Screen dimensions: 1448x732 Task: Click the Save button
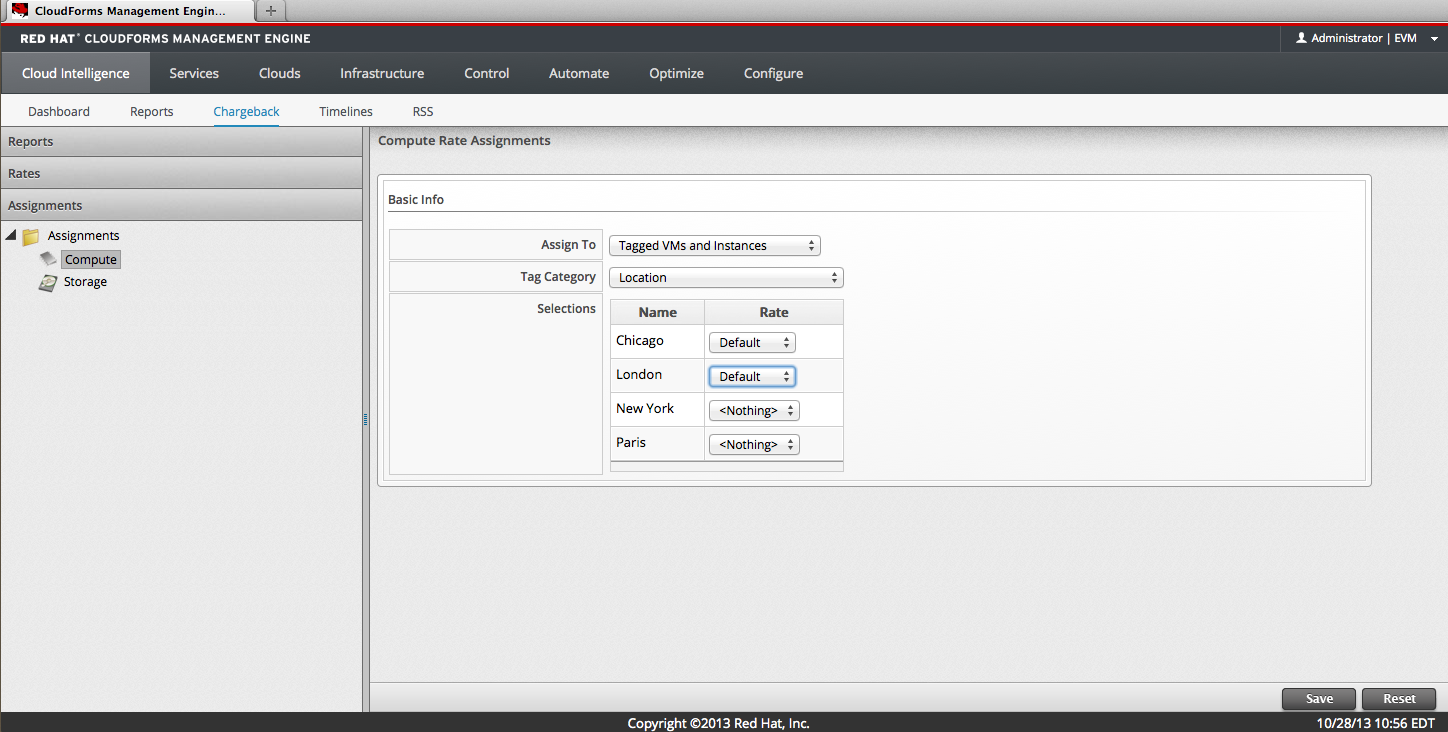[1318, 699]
